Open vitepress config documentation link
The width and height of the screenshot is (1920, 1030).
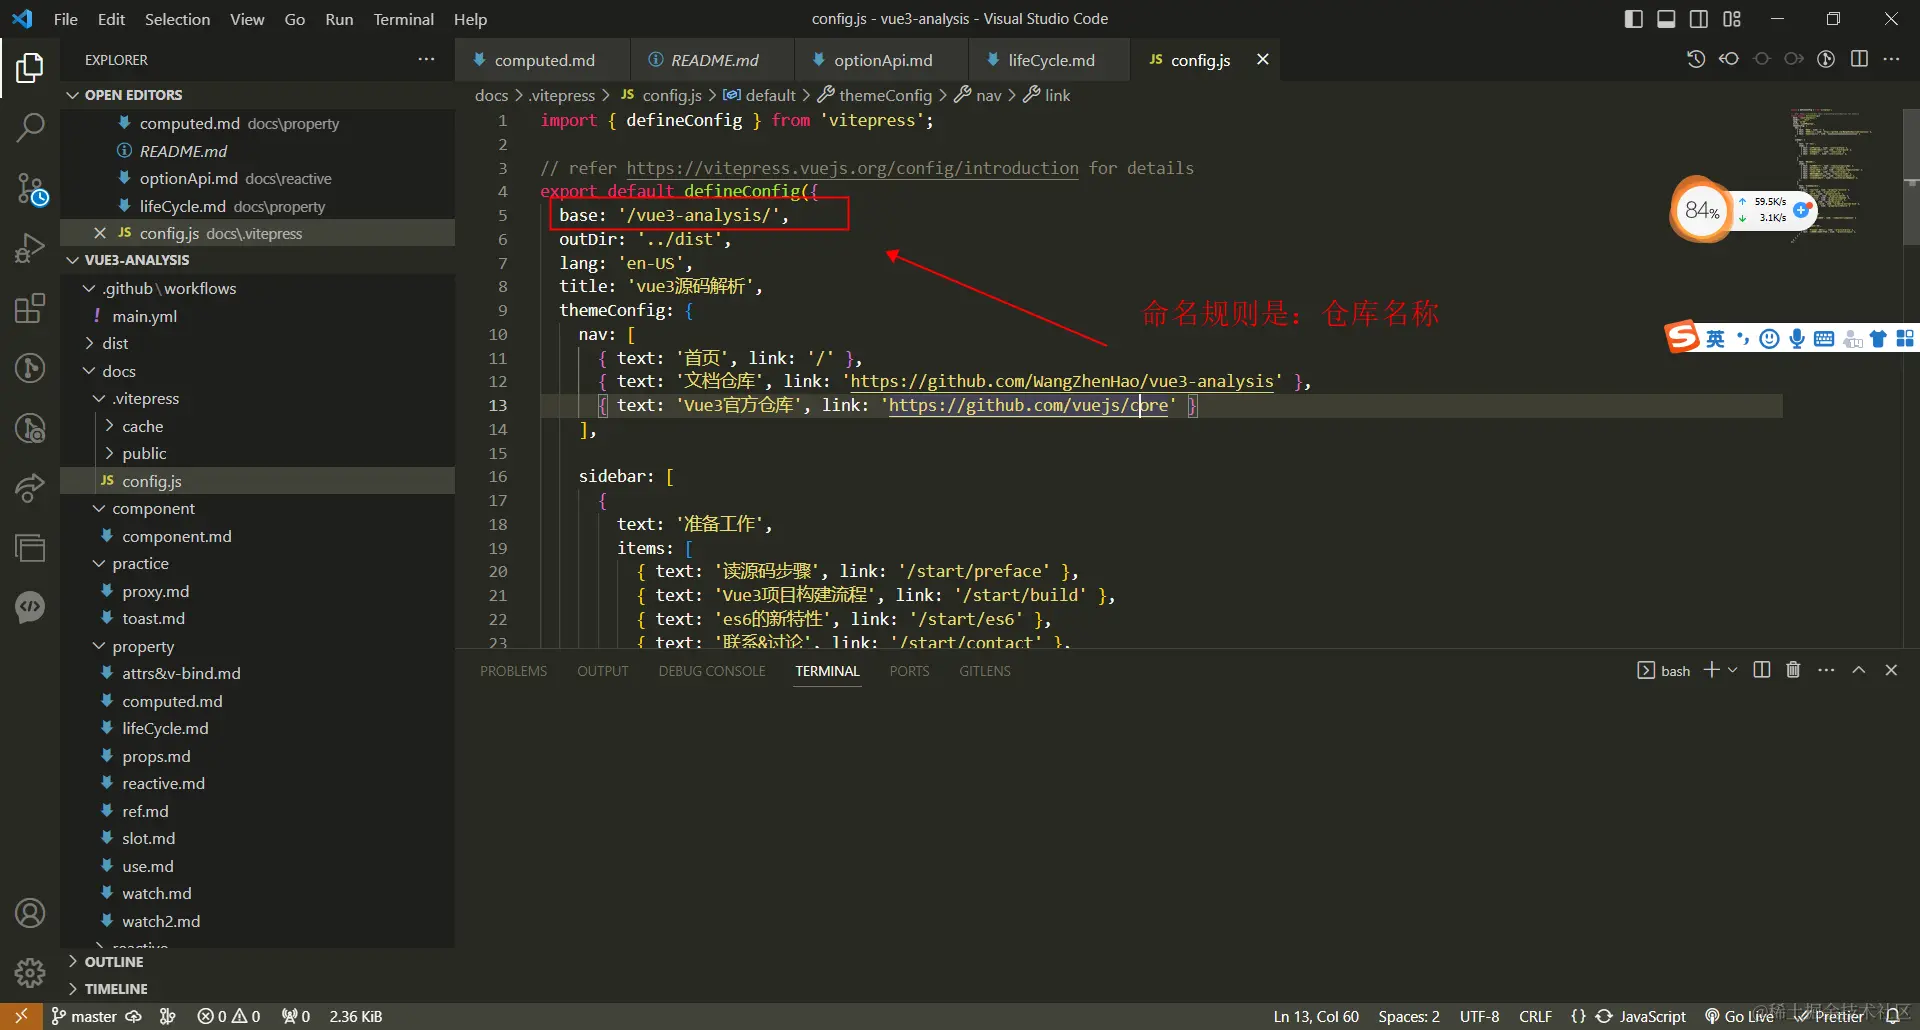(852, 168)
